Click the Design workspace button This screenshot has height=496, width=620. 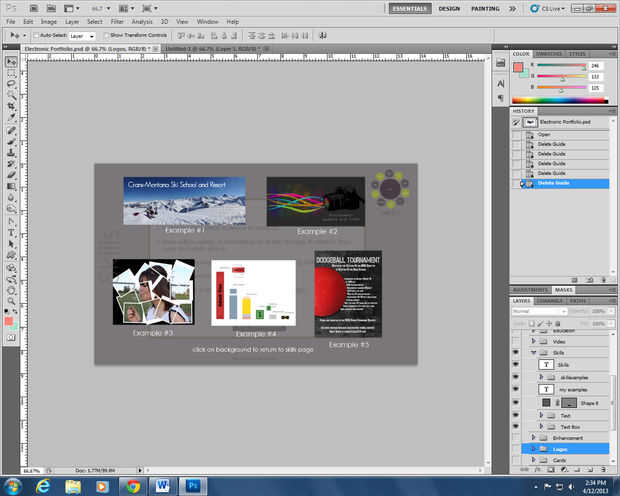tap(450, 7)
